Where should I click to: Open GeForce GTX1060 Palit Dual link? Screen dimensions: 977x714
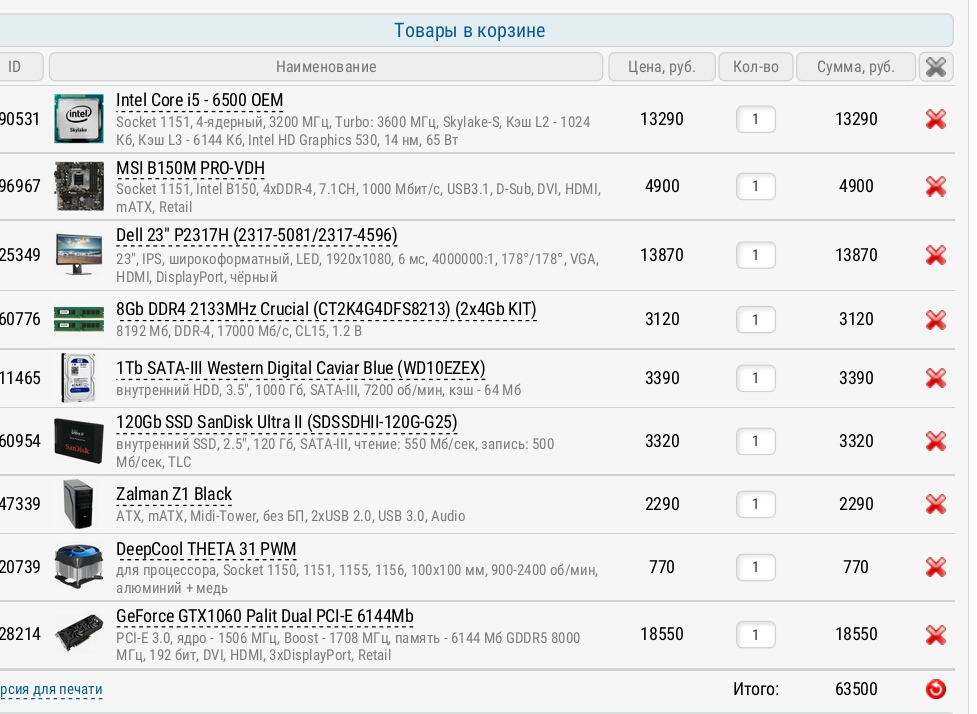click(265, 616)
